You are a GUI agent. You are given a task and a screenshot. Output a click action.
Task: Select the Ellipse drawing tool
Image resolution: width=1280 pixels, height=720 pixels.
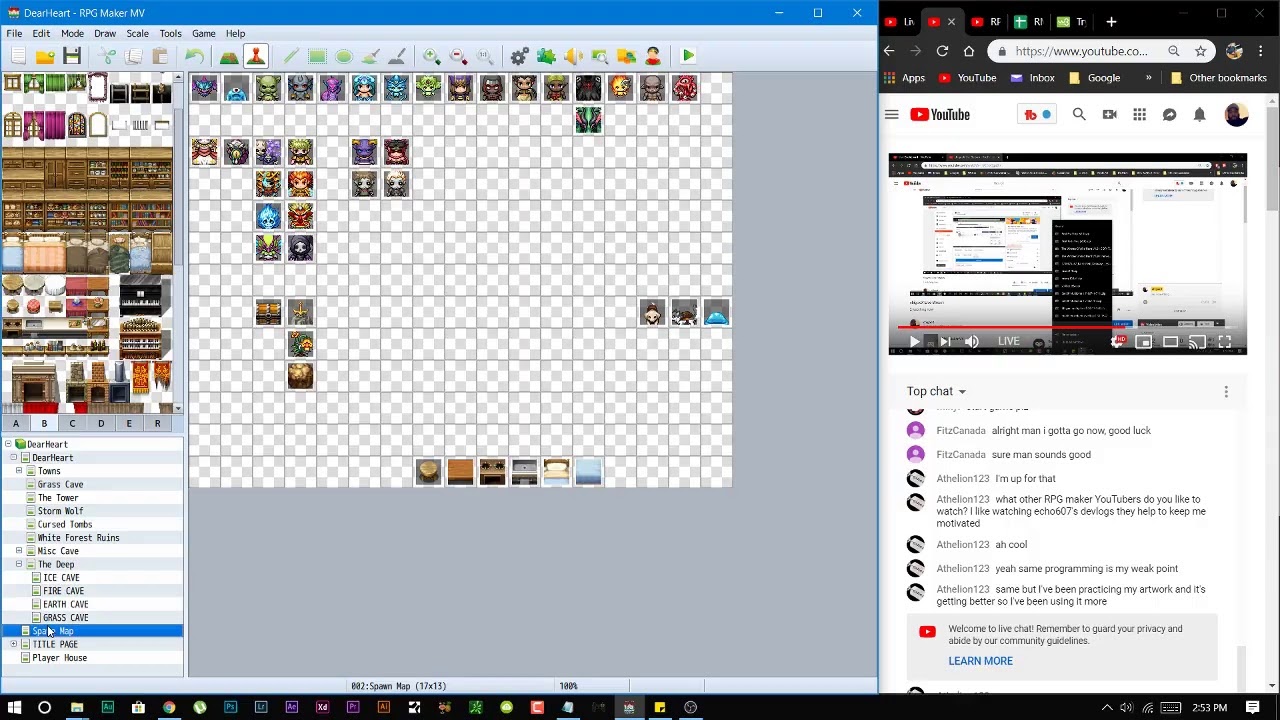pyautogui.click(x=343, y=56)
